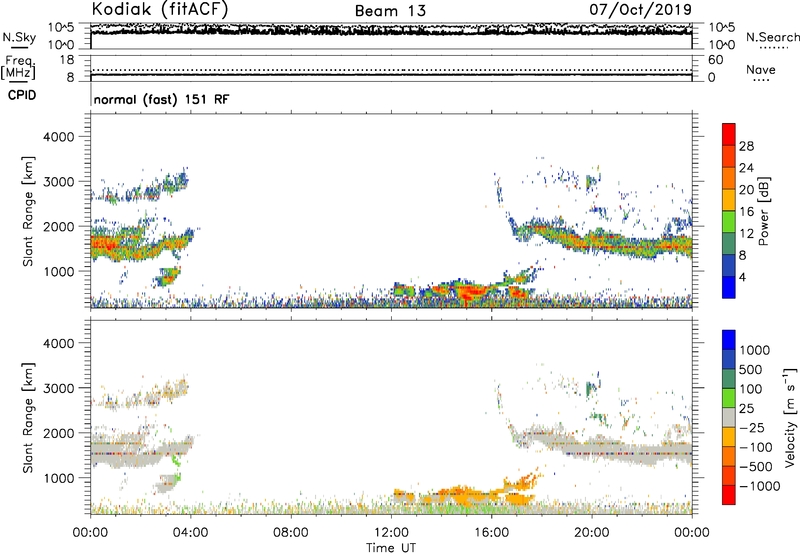Click the "Freq. [MHz]" axis label
Screen dimensions: 800x554
tap(19, 67)
